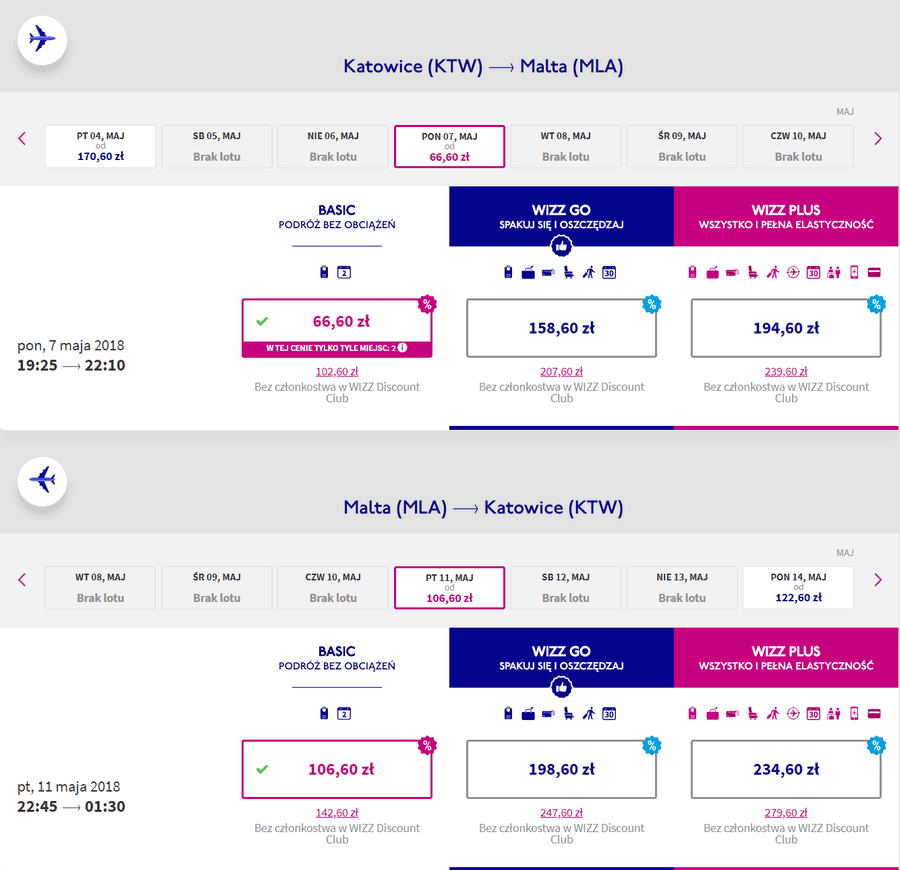
Task: Choose outbound date CZW 10, MAJ
Action: point(798,146)
